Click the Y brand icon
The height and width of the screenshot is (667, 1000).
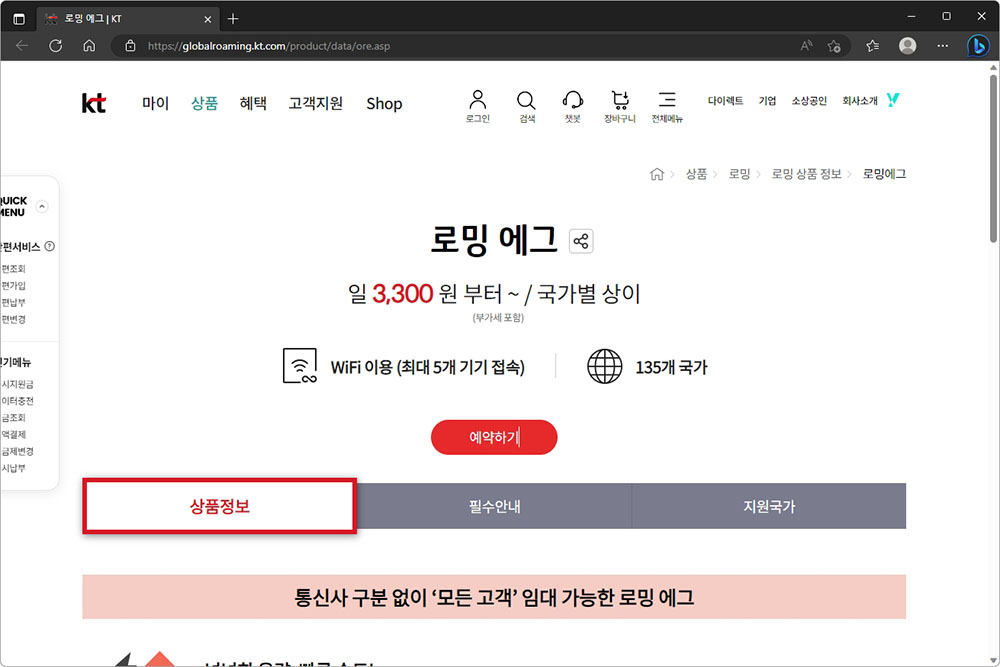[893, 99]
